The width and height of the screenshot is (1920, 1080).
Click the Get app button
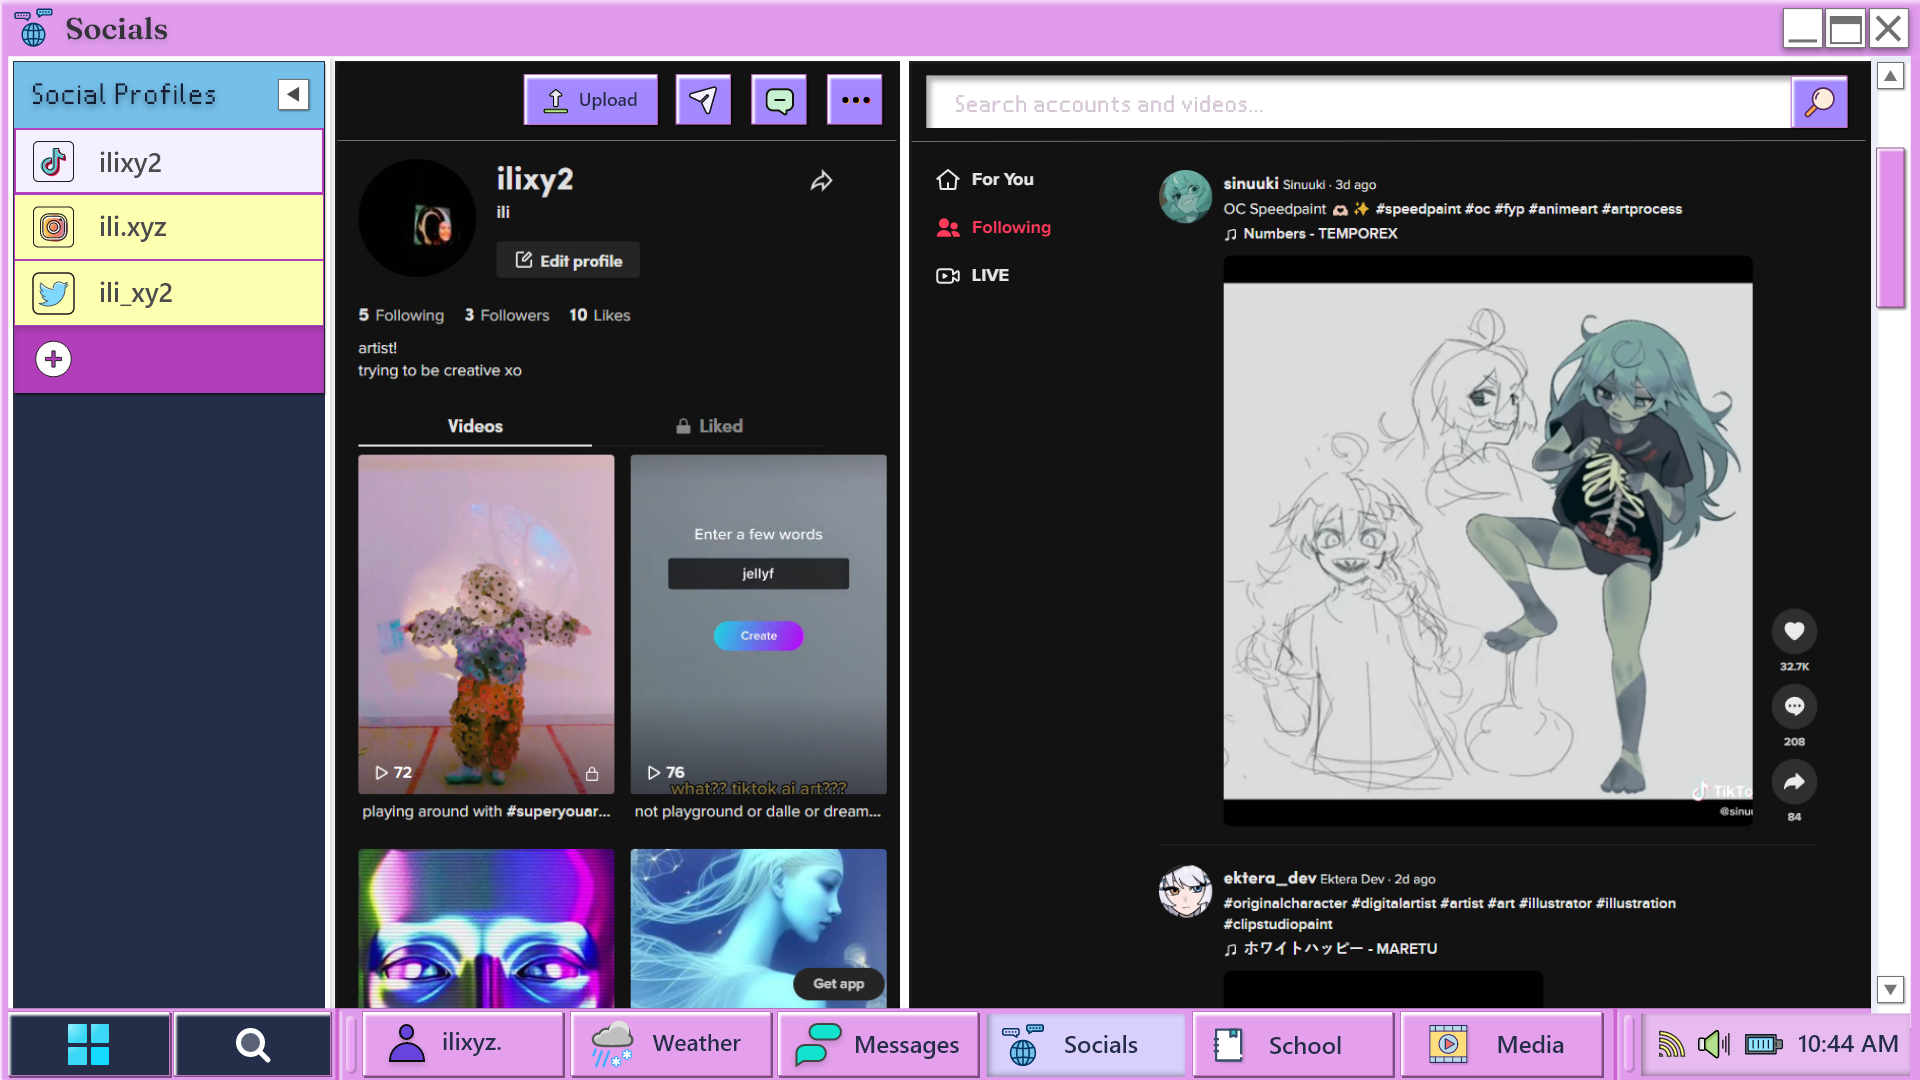[838, 983]
